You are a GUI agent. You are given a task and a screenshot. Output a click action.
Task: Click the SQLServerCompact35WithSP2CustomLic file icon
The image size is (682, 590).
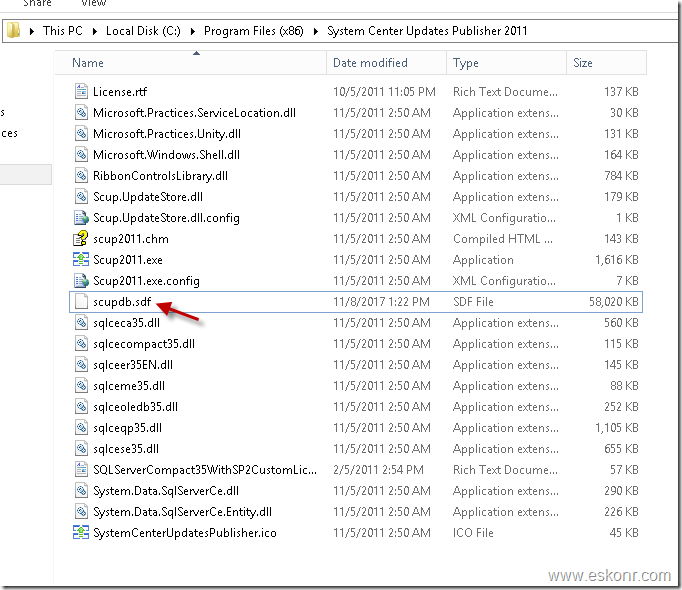tap(81, 469)
